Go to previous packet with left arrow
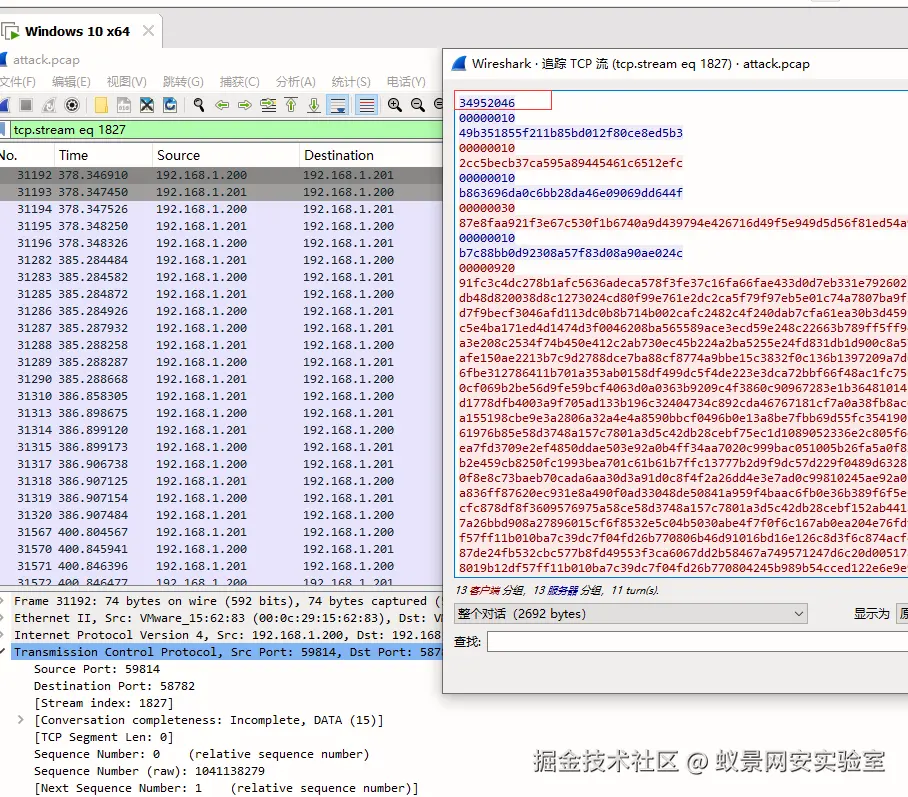Screen dimensions: 908x797 (222, 105)
